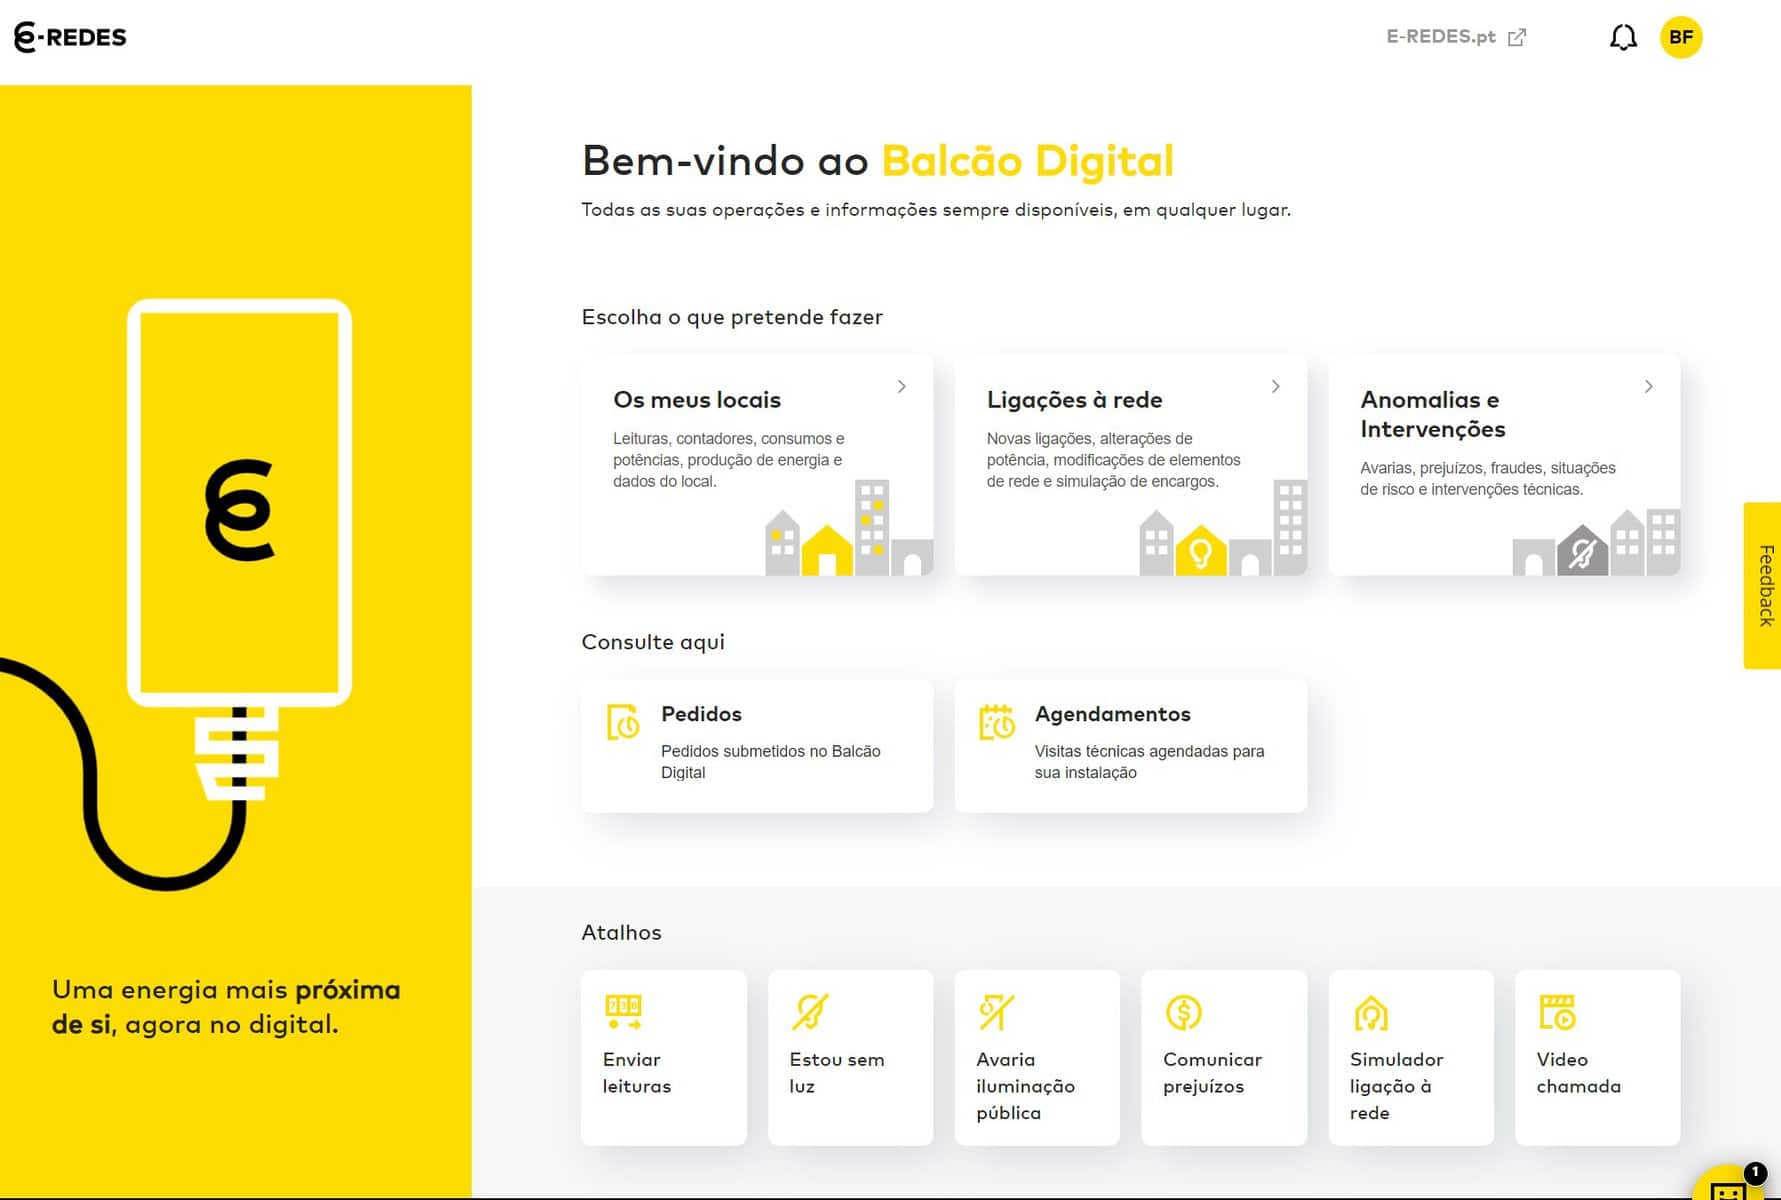The height and width of the screenshot is (1200, 1781).
Task: Click the 'Novas ligações, alterações de potência' description
Action: (1113, 460)
